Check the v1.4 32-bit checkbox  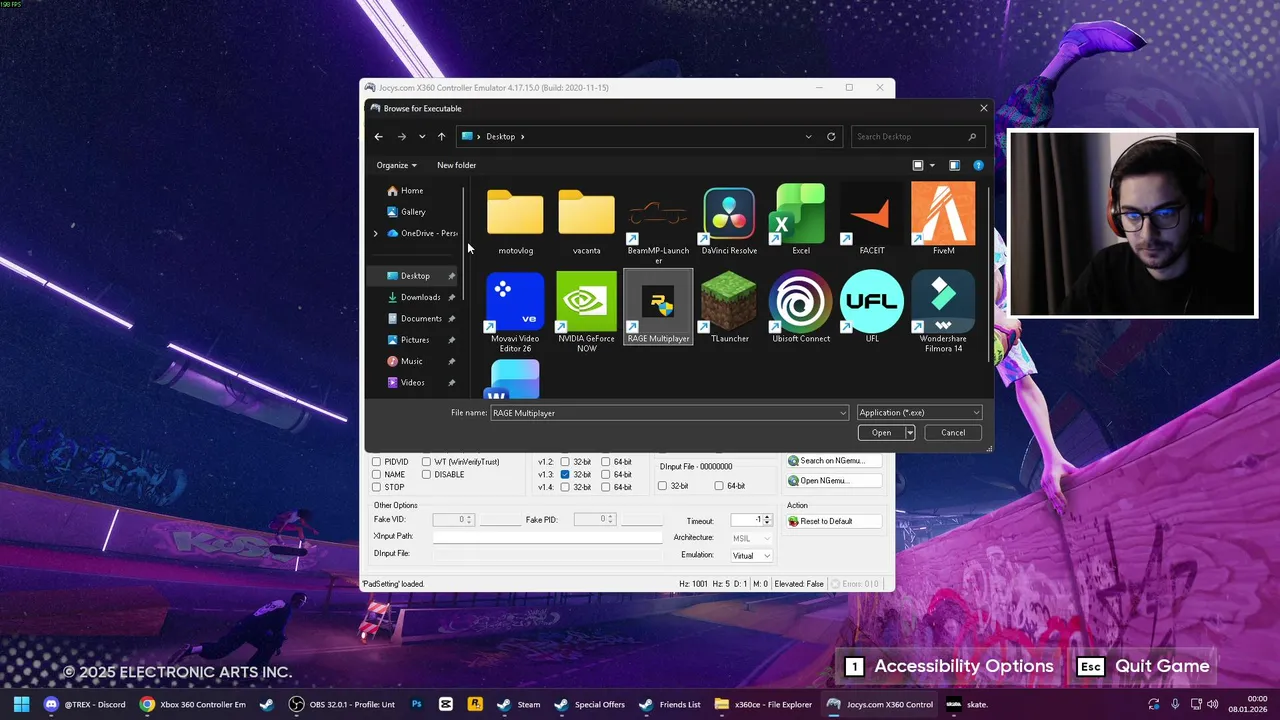pyautogui.click(x=565, y=487)
